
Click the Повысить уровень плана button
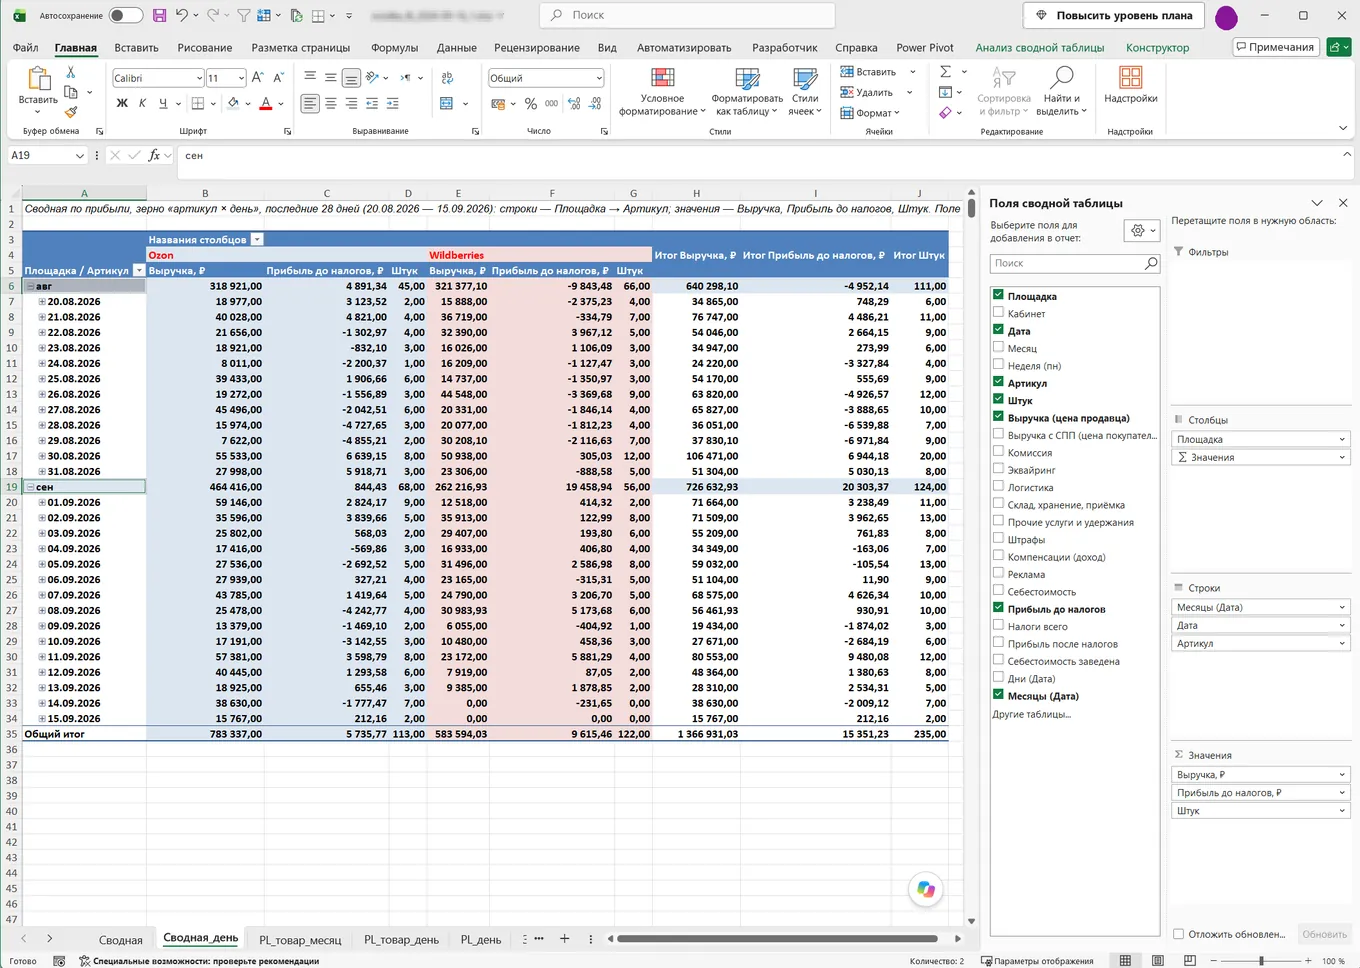pyautogui.click(x=1113, y=15)
